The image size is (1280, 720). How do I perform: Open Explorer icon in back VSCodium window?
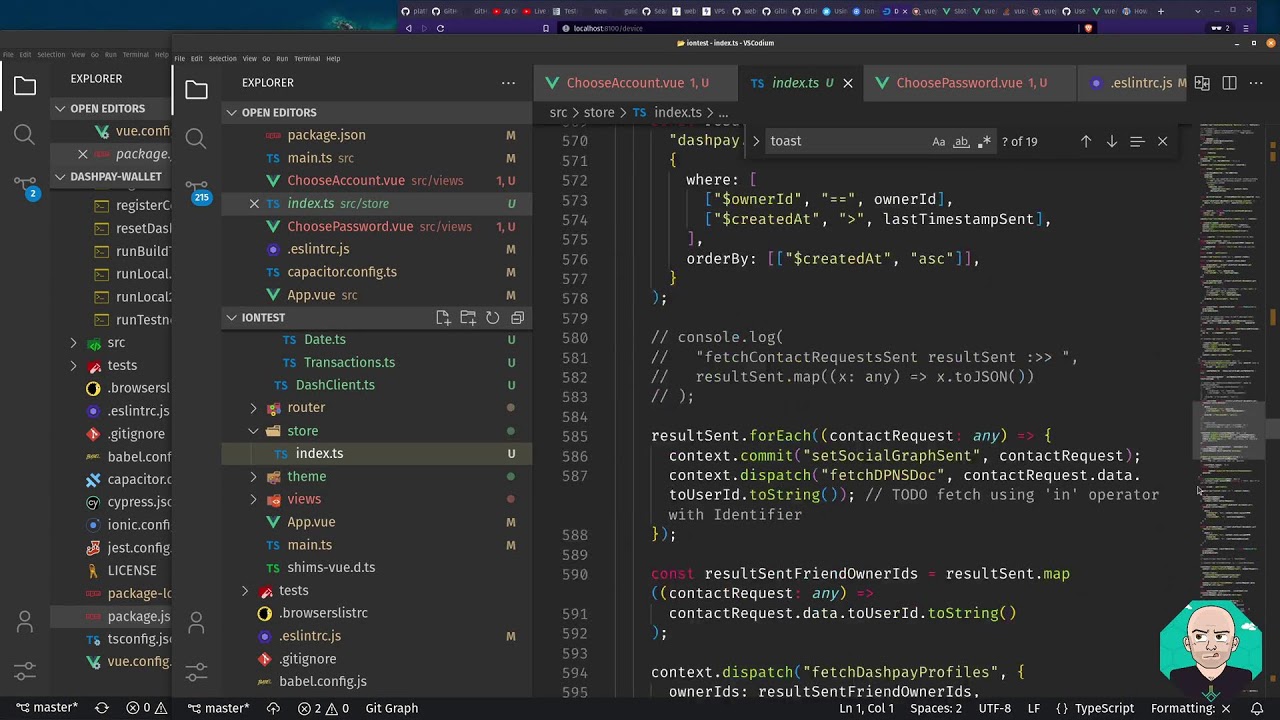tap(25, 86)
